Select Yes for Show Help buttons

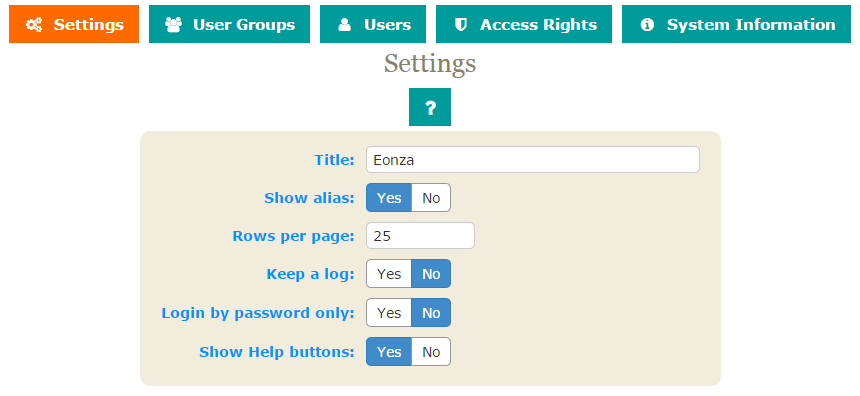389,352
